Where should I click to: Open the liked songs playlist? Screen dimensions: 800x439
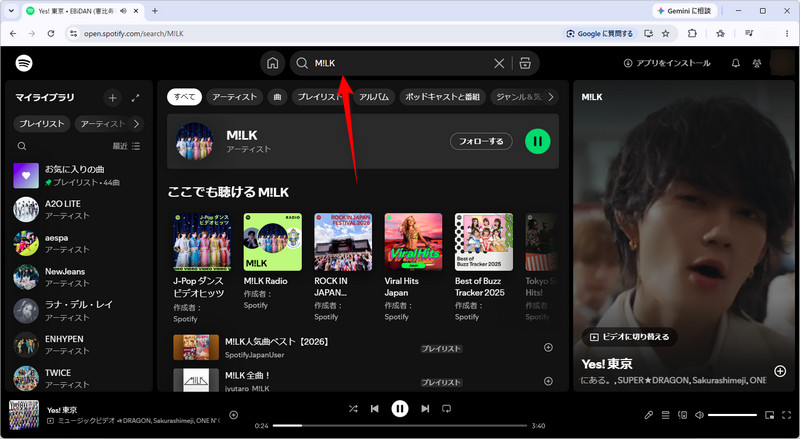[79, 176]
